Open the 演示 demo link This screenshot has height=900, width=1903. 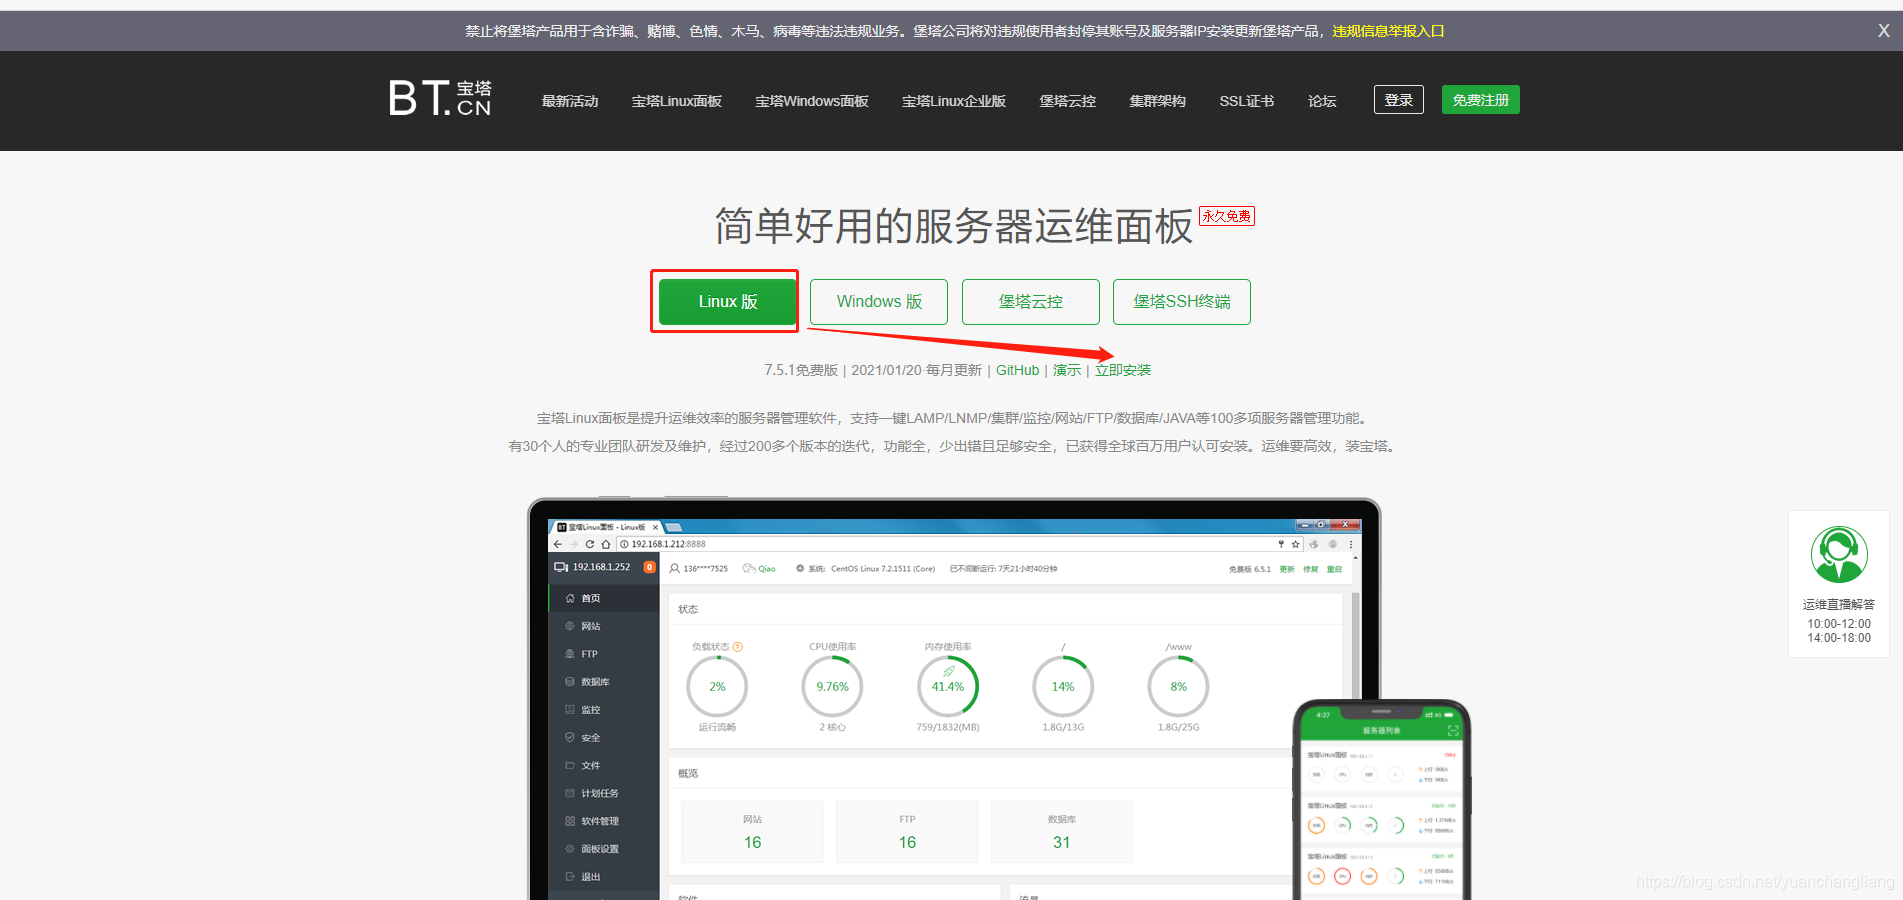point(1067,370)
